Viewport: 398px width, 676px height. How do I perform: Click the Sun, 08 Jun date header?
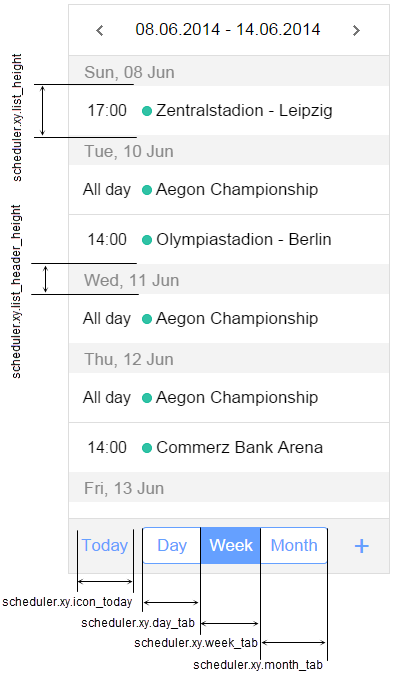(229, 72)
